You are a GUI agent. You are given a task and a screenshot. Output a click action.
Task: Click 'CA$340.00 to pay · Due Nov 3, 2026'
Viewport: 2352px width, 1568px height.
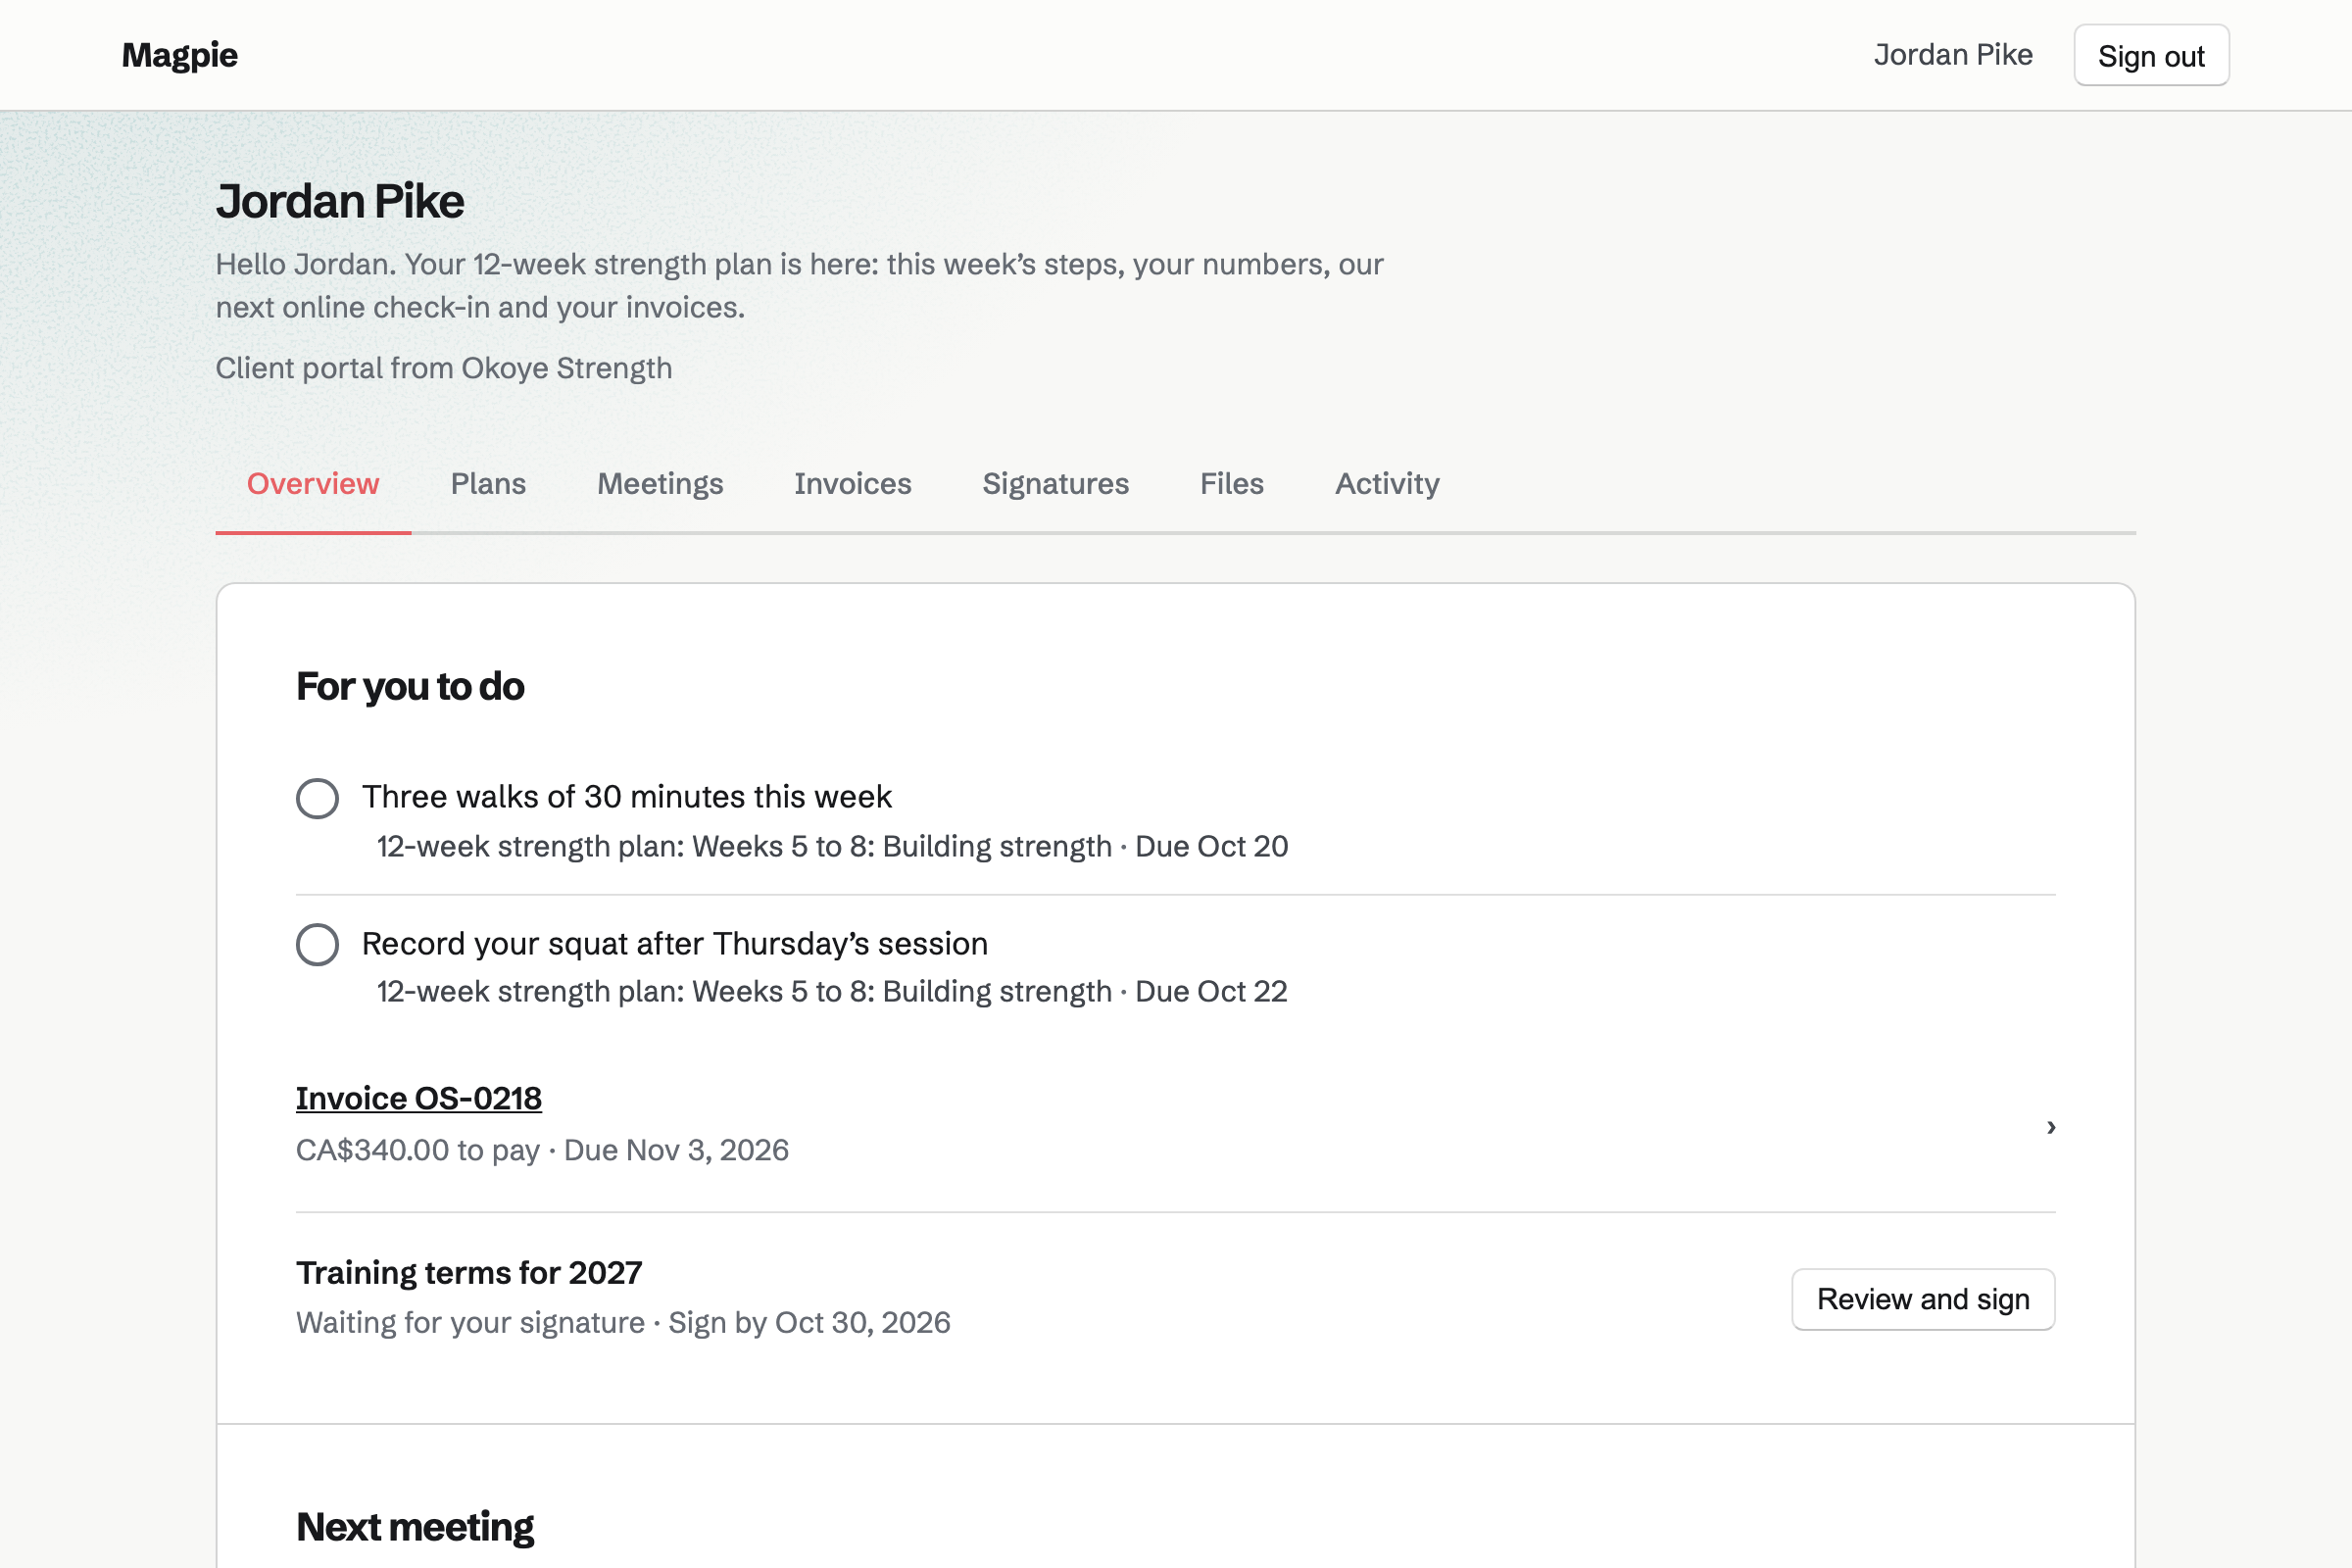542,1150
